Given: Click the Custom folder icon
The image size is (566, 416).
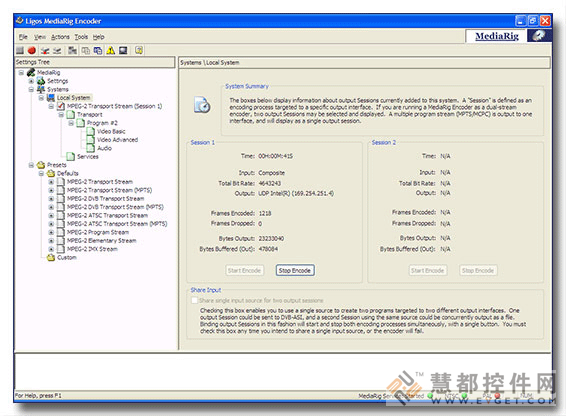Looking at the screenshot, I should coord(51,257).
